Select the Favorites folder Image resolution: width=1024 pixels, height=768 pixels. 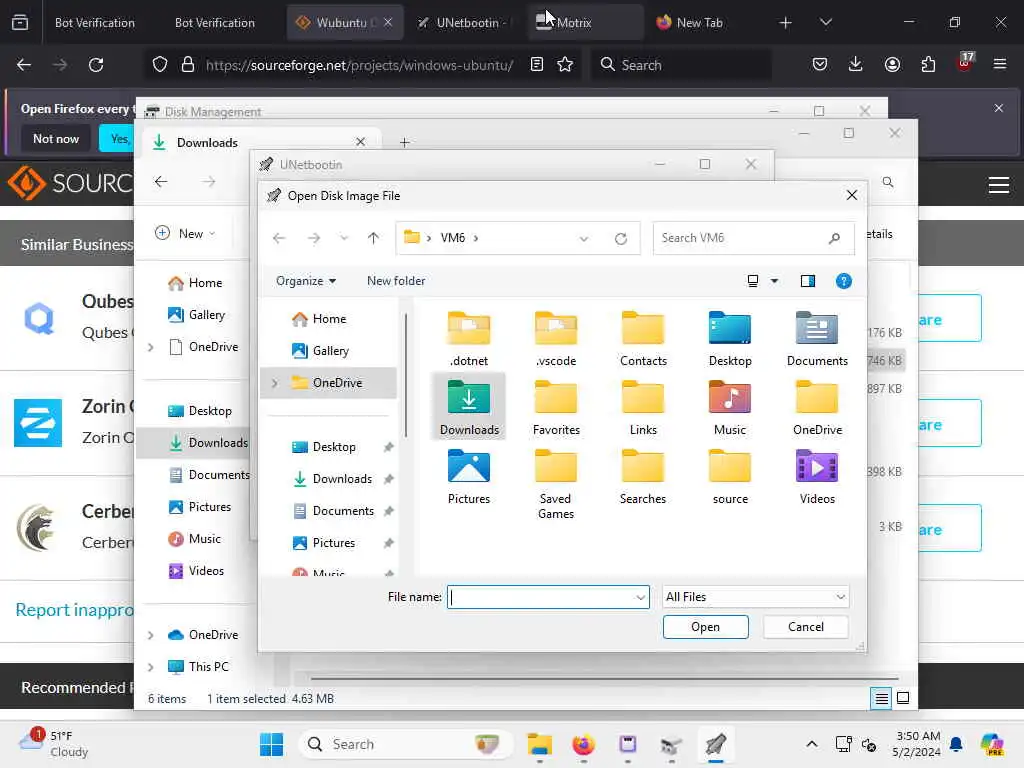[x=556, y=407]
